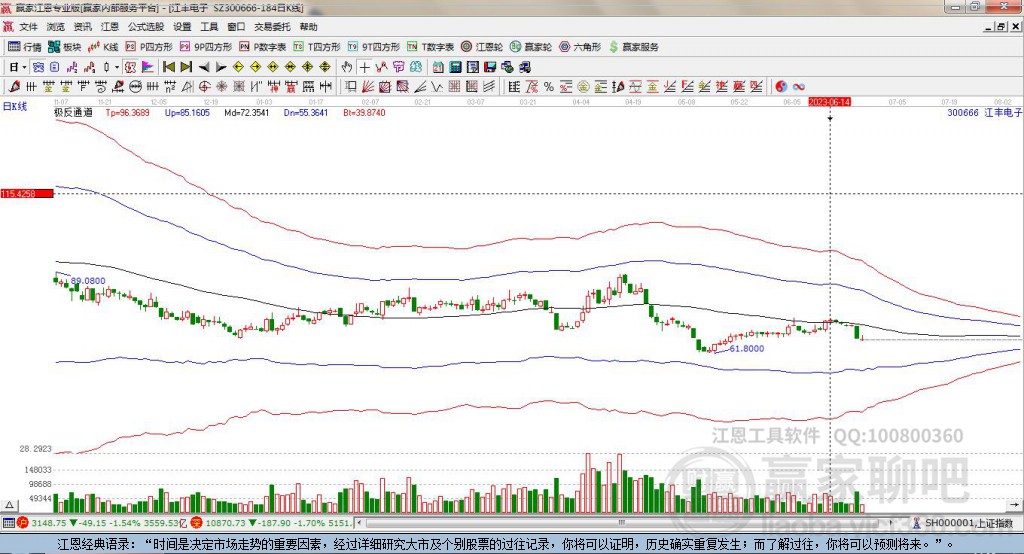Open the 行情 market quotes view
Image resolution: width=1024 pixels, height=554 pixels.
[x=25, y=47]
